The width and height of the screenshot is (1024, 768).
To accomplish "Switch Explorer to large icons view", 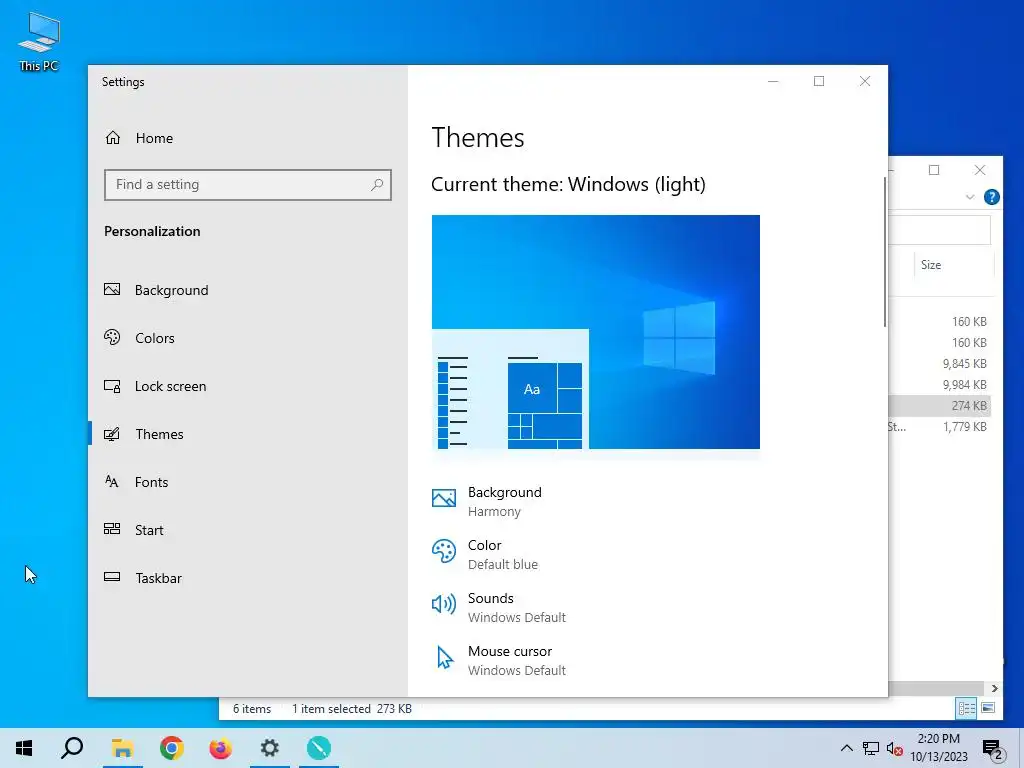I will click(988, 708).
